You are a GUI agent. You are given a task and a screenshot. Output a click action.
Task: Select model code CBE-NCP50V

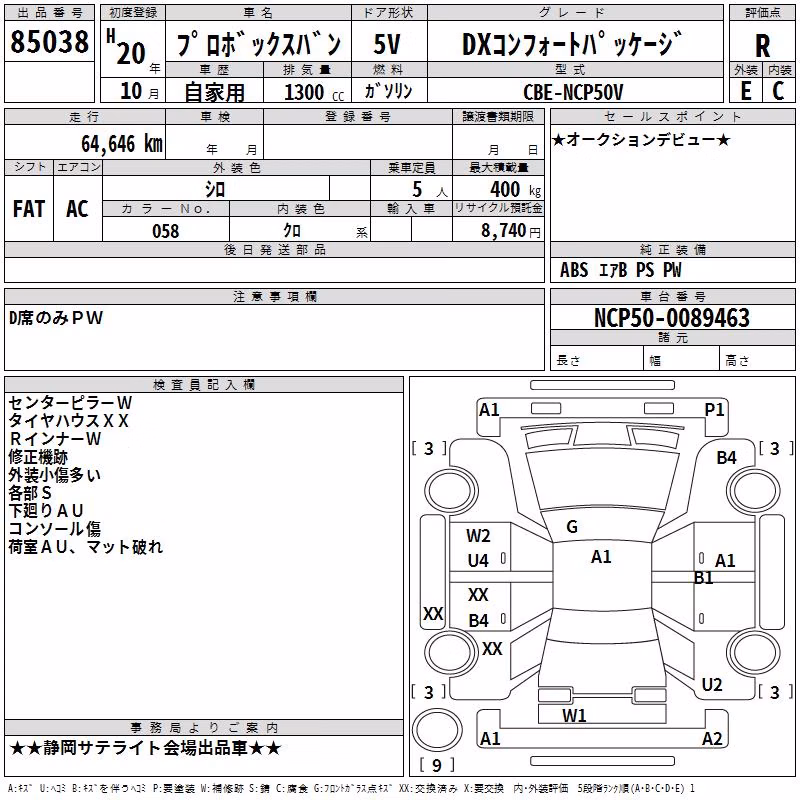click(573, 92)
